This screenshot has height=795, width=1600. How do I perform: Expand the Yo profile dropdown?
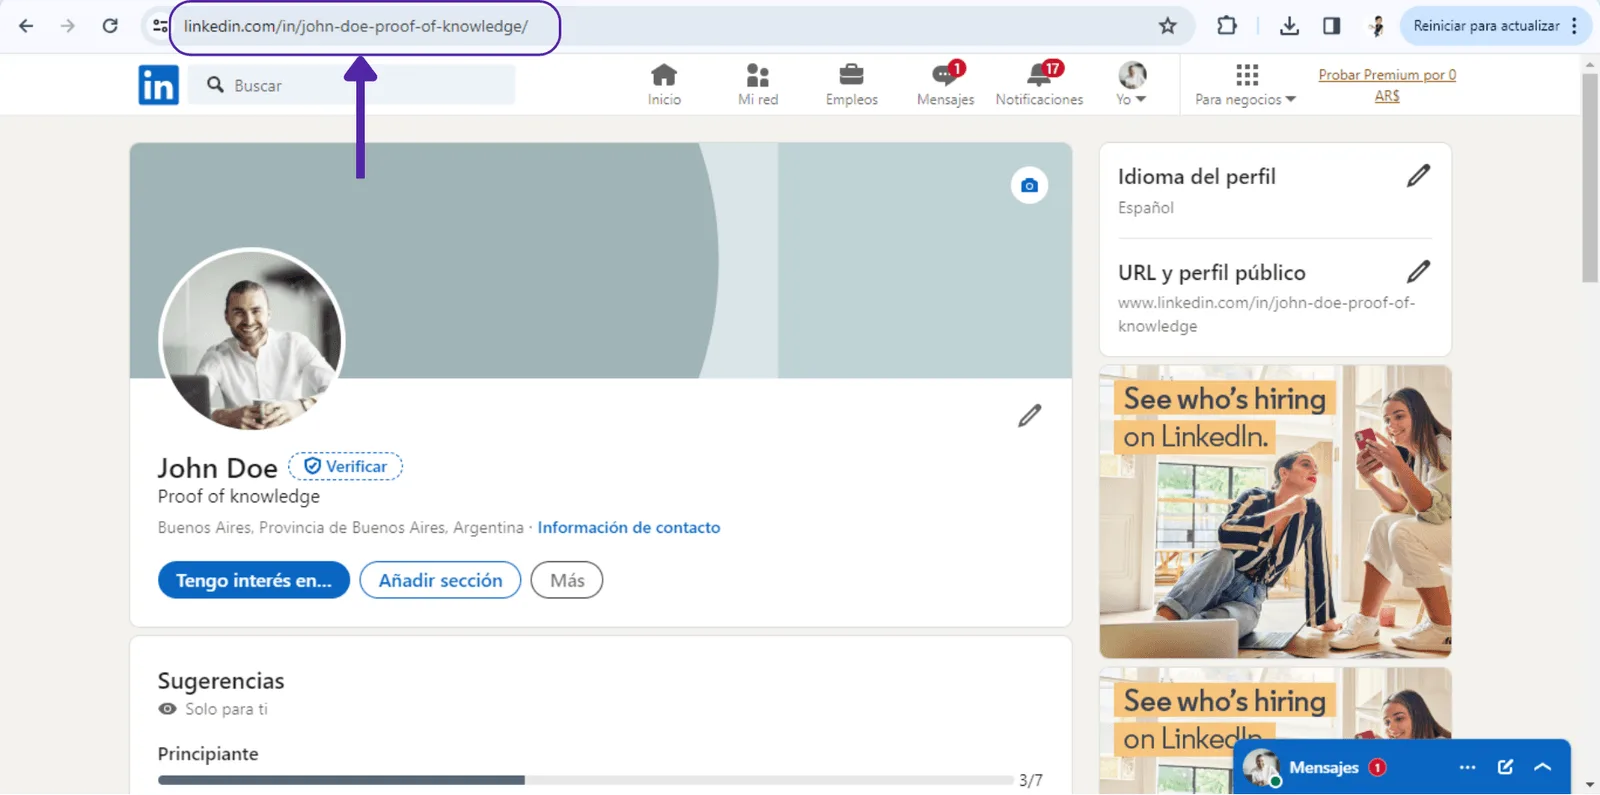[1132, 85]
